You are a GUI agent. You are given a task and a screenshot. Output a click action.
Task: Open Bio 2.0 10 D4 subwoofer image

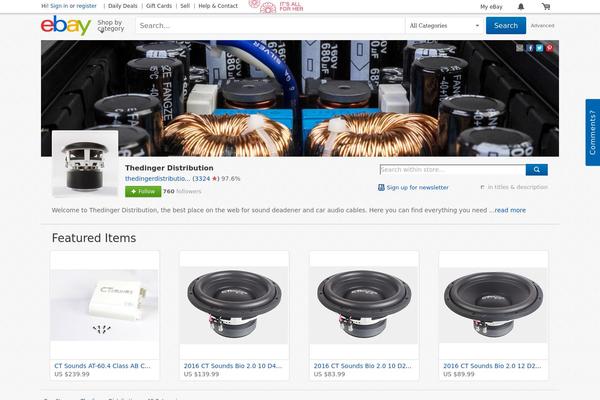pyautogui.click(x=234, y=305)
